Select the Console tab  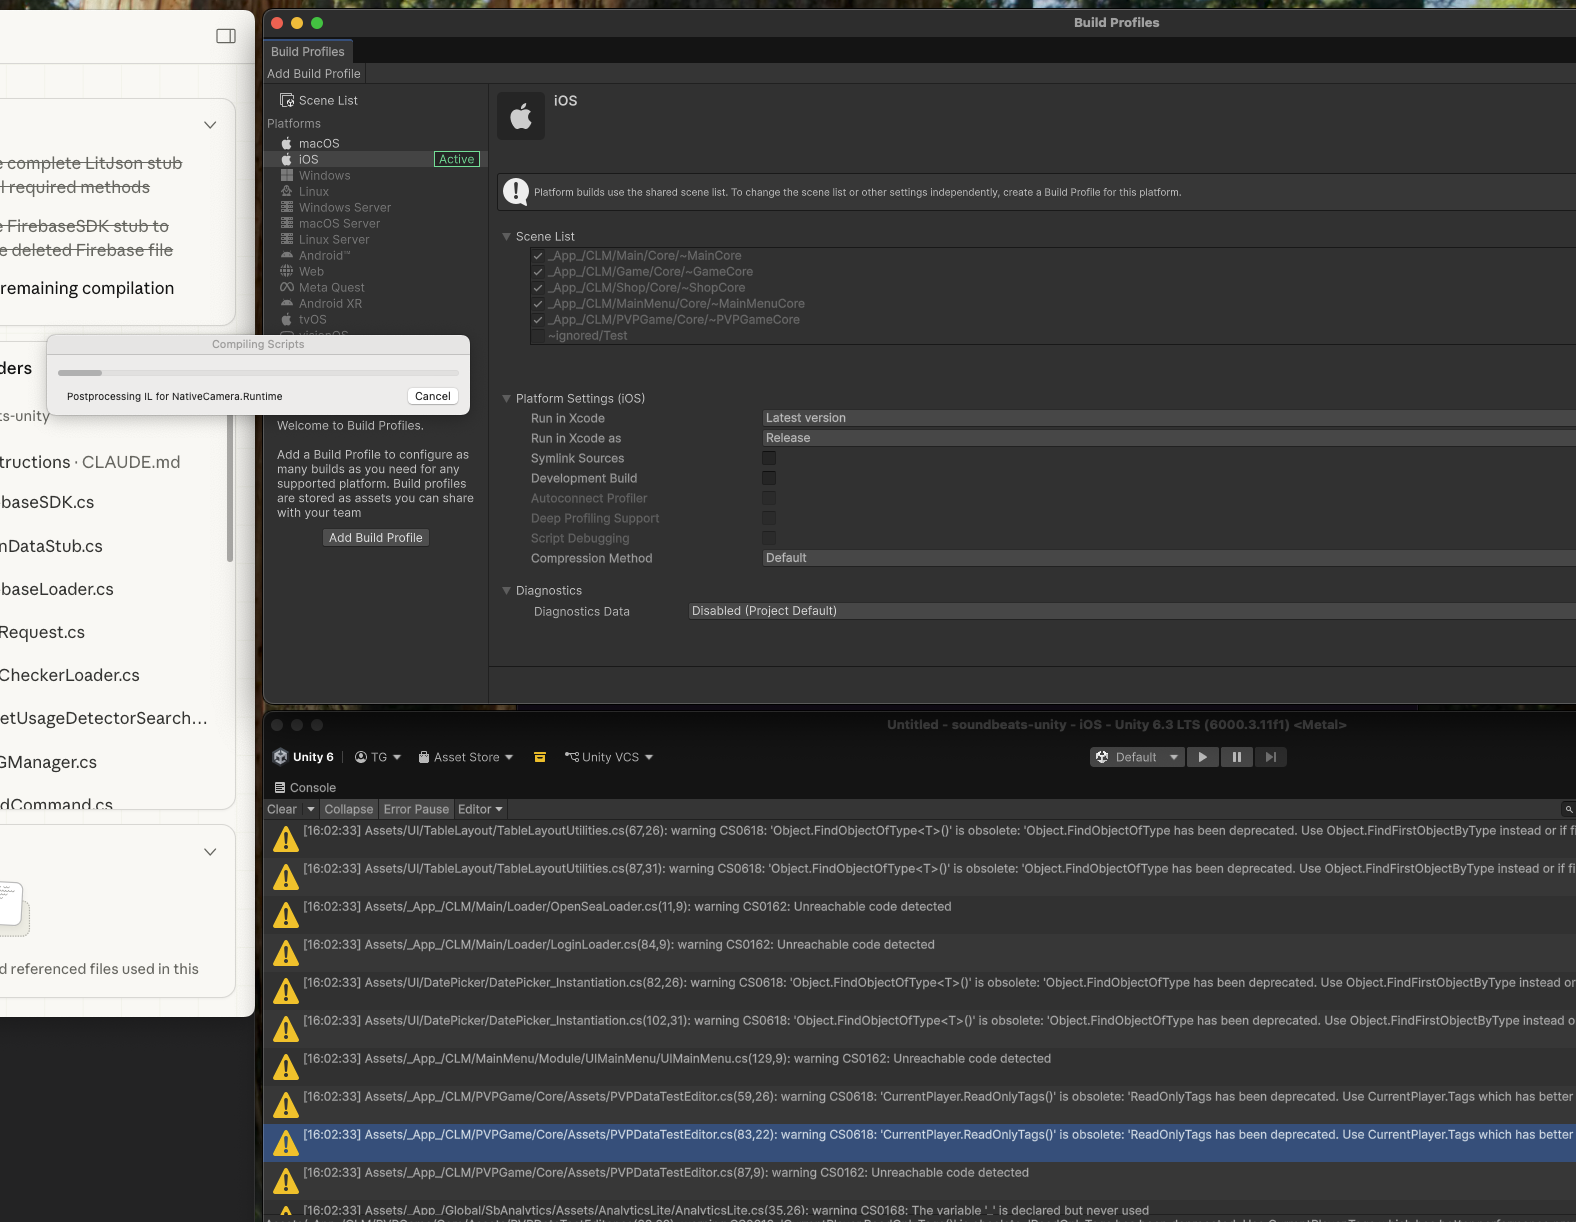[x=305, y=788]
